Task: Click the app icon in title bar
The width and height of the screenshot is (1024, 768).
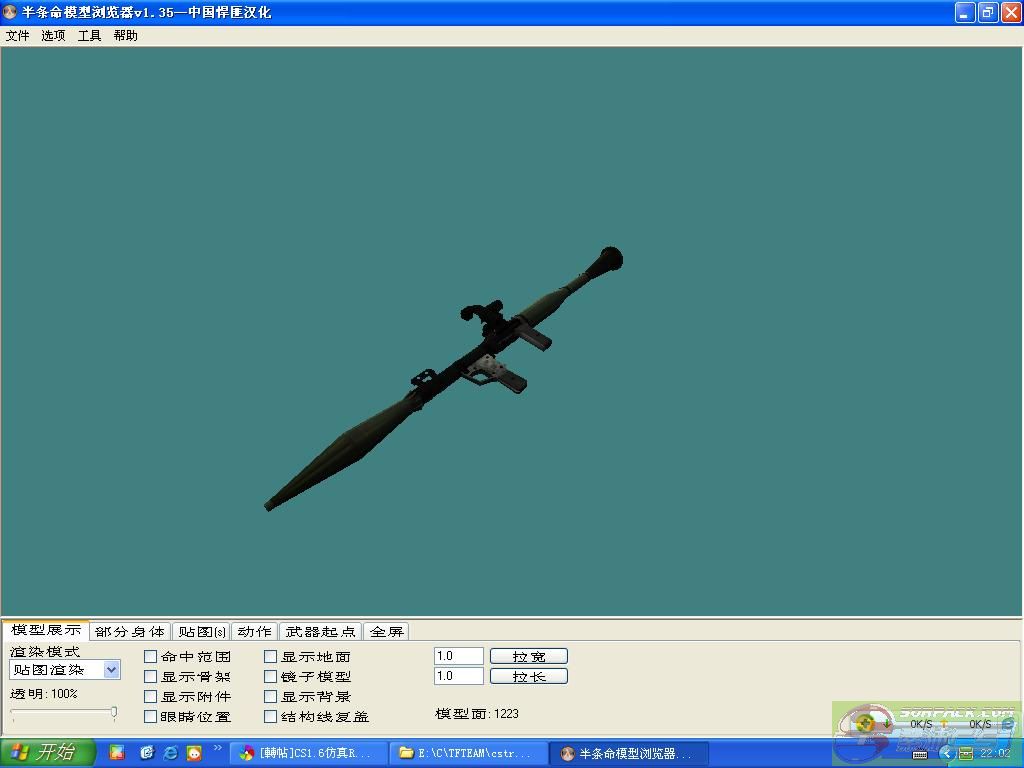Action: tap(11, 12)
